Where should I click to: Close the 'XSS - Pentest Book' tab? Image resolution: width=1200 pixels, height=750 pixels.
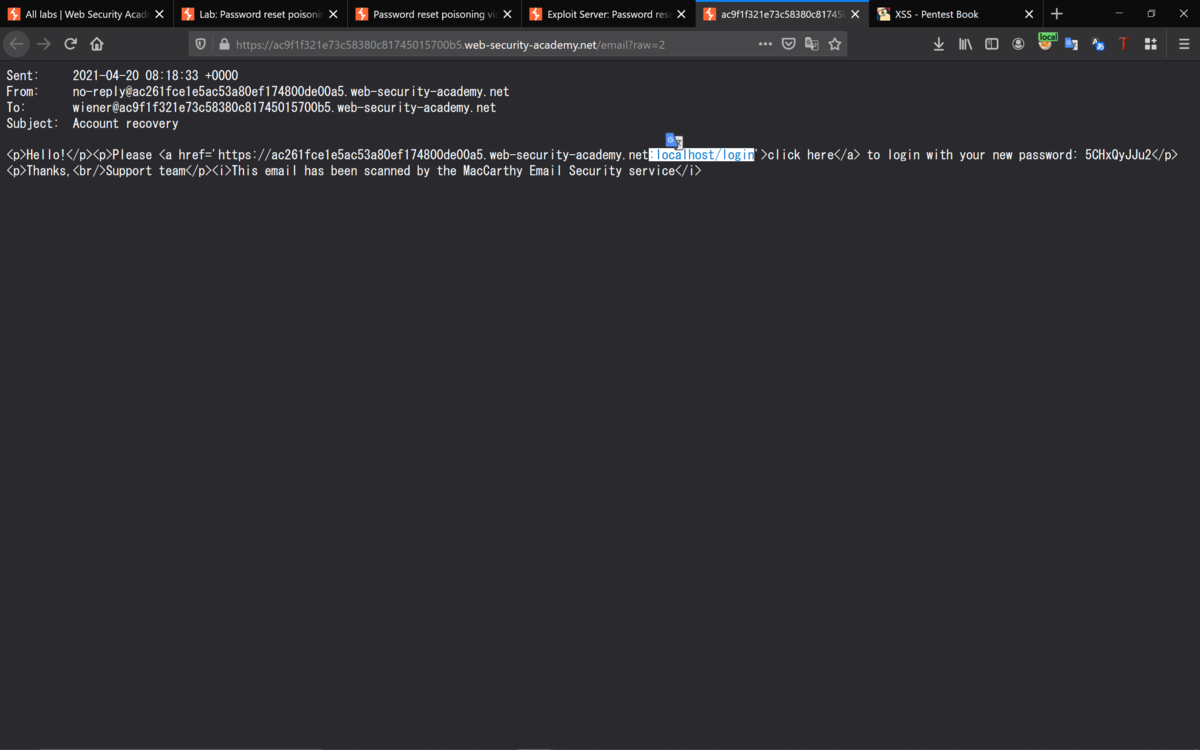click(x=1029, y=14)
